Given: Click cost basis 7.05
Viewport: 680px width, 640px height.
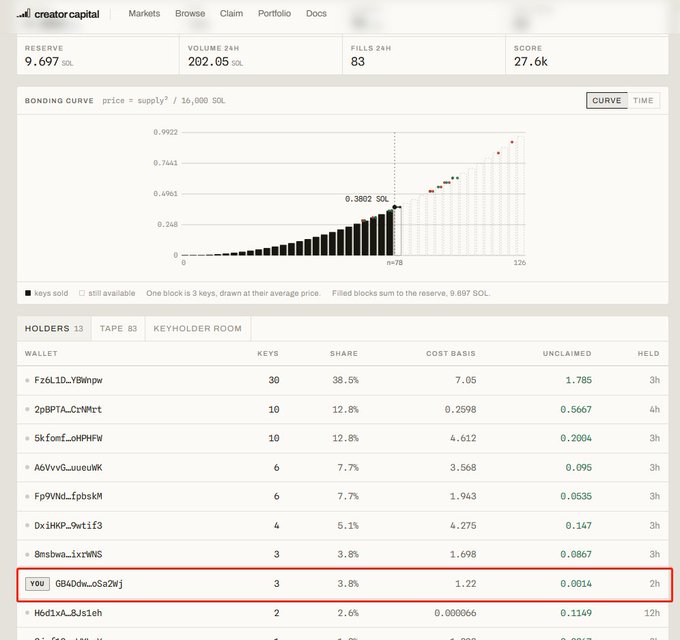Looking at the screenshot, I should coord(466,380).
